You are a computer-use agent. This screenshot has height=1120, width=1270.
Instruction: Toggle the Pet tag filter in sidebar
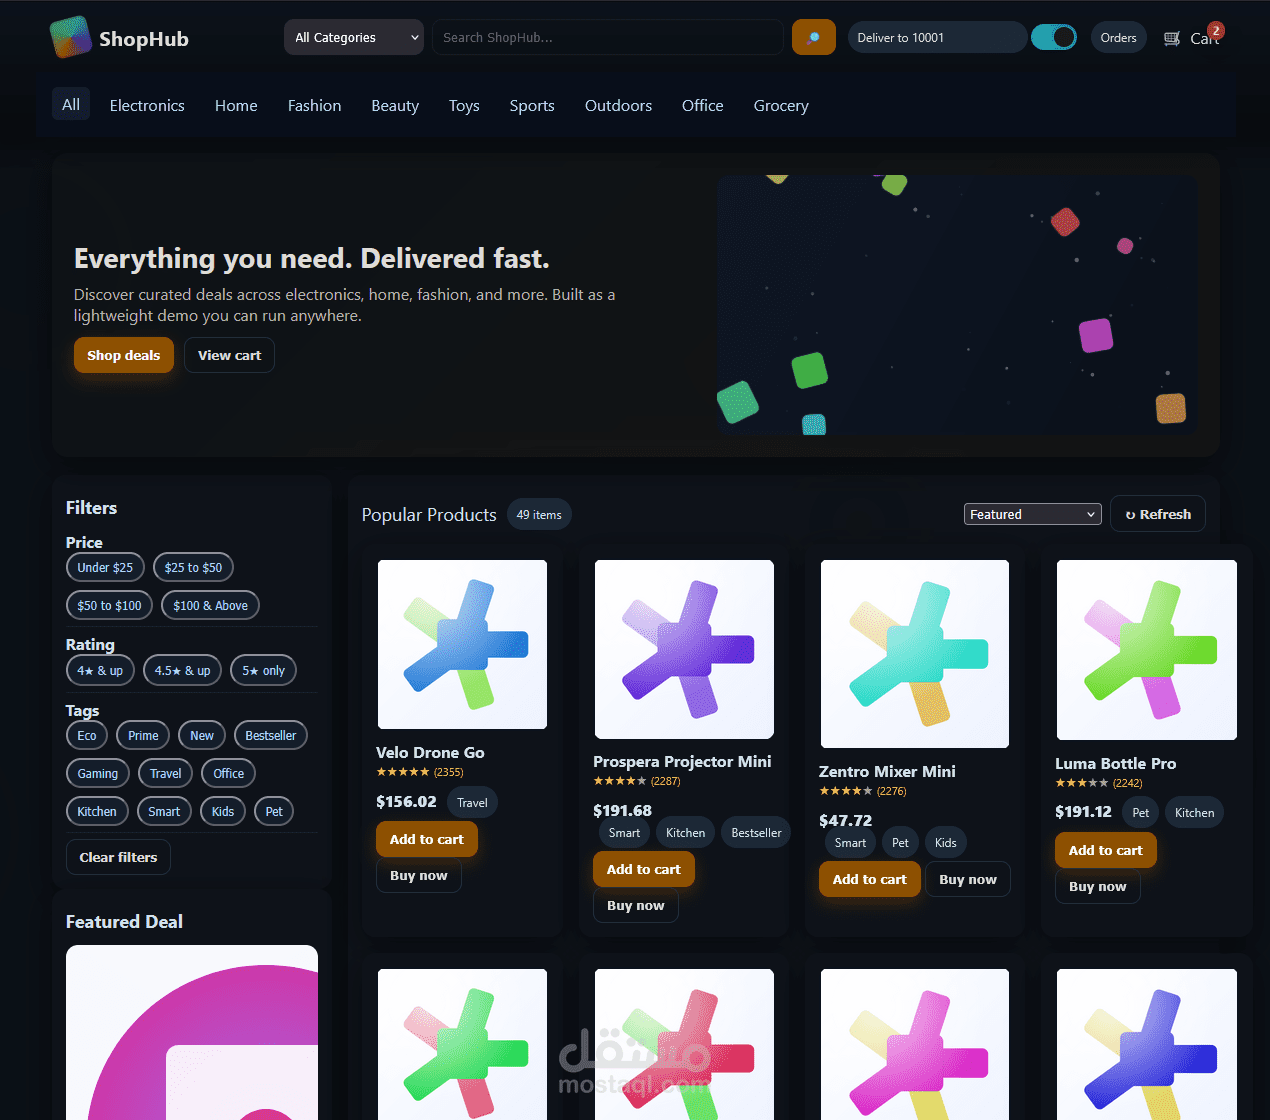(x=274, y=811)
